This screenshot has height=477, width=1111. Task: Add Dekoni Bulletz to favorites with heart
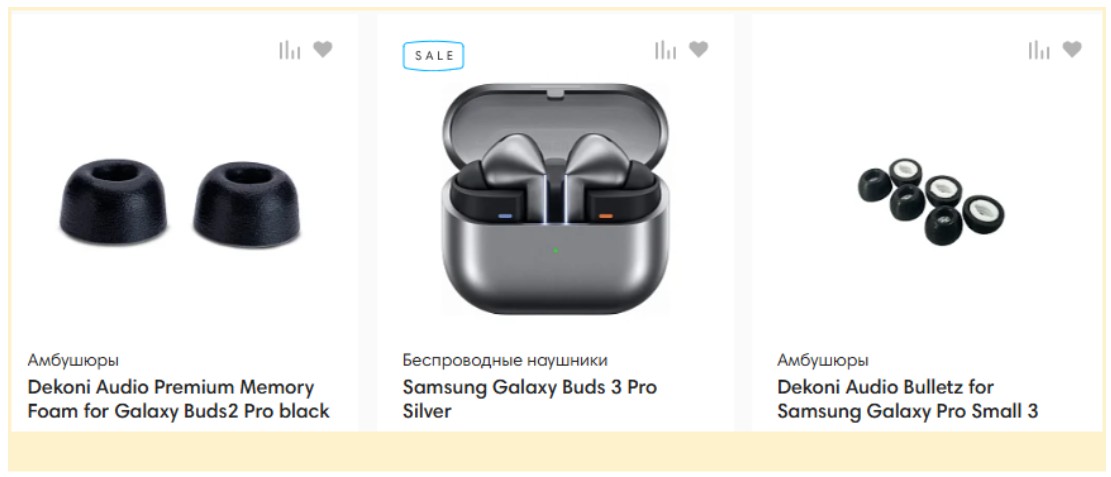1072,49
